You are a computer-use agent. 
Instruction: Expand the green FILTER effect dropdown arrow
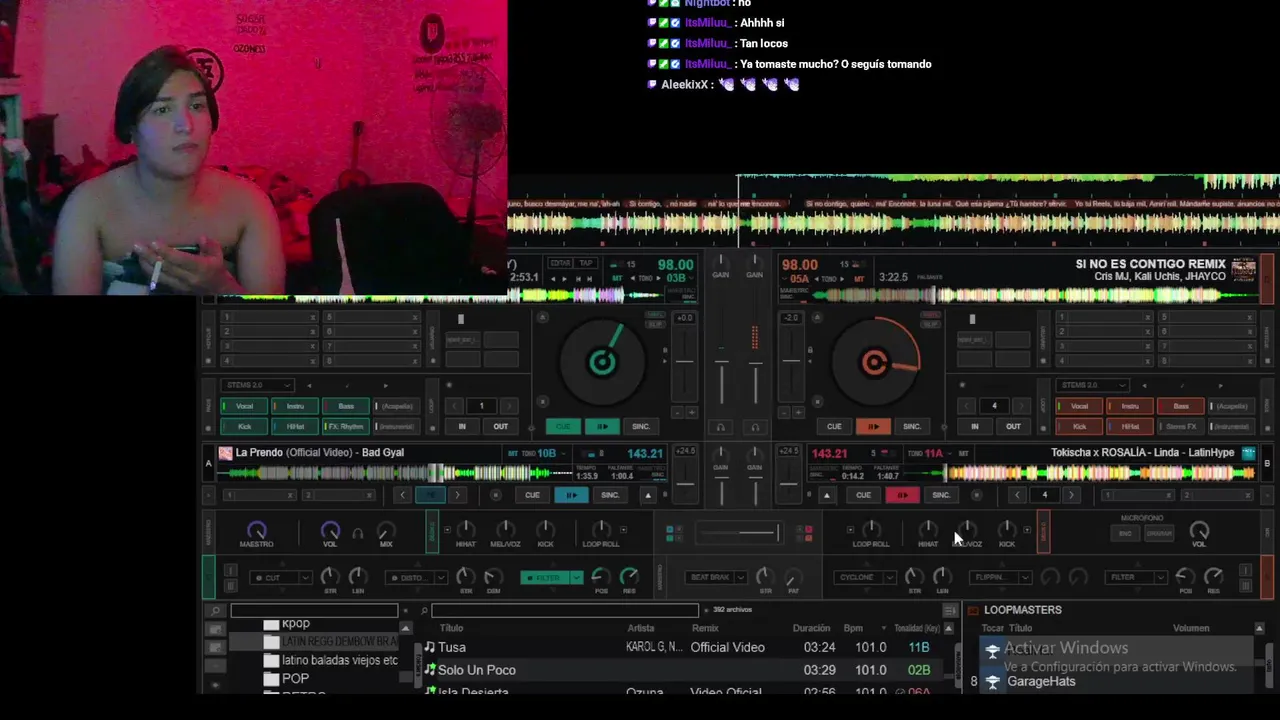577,577
